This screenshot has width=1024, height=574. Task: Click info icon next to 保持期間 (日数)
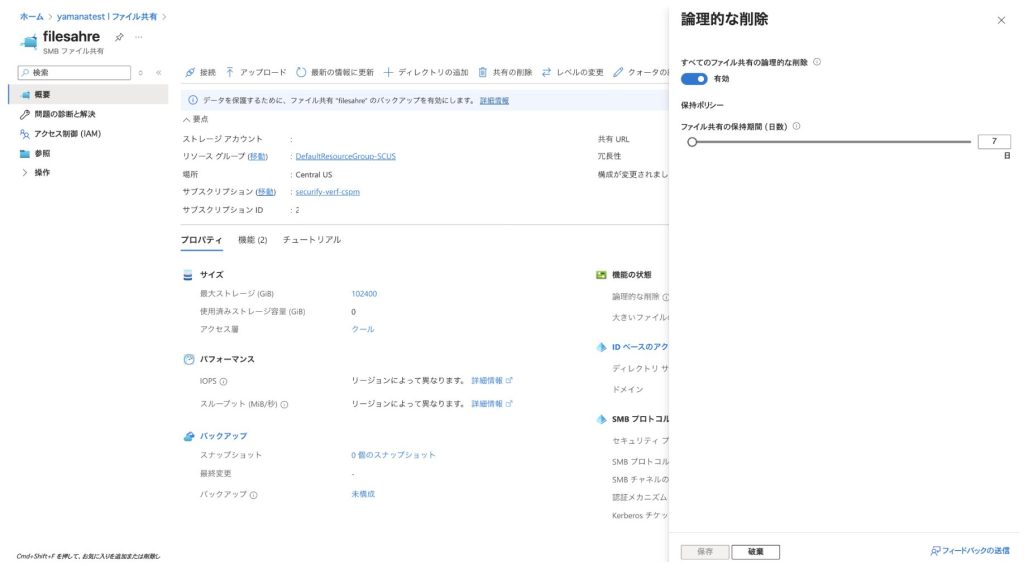(796, 127)
